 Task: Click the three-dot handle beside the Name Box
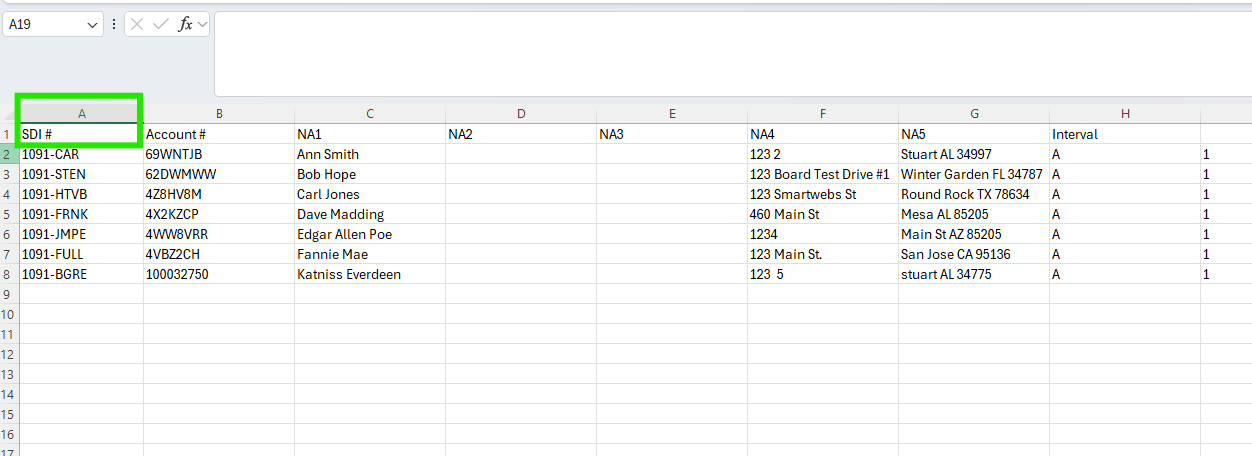(x=114, y=25)
